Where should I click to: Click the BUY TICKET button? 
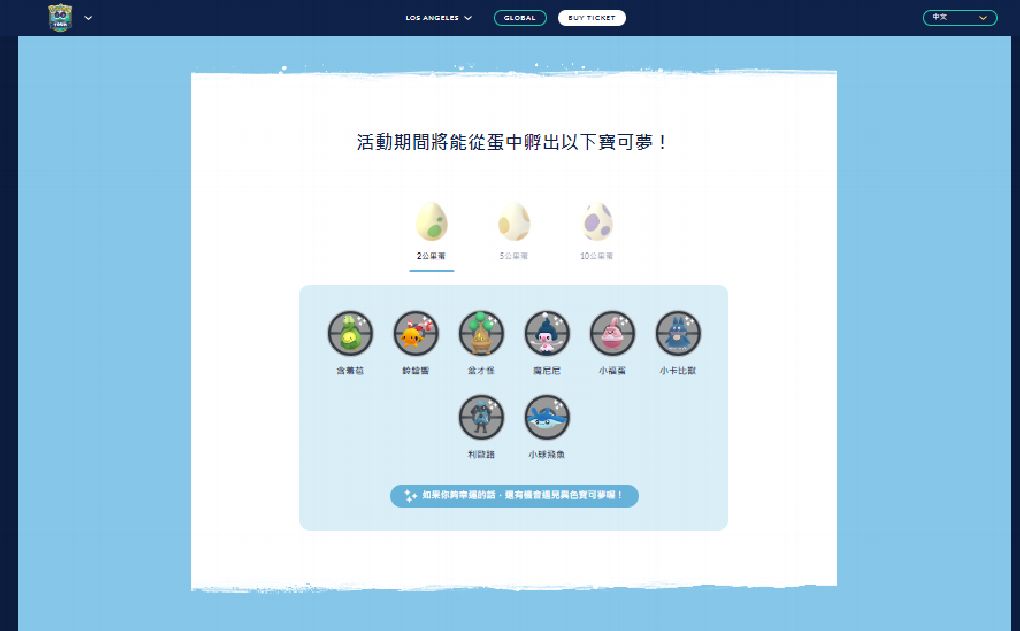click(591, 18)
